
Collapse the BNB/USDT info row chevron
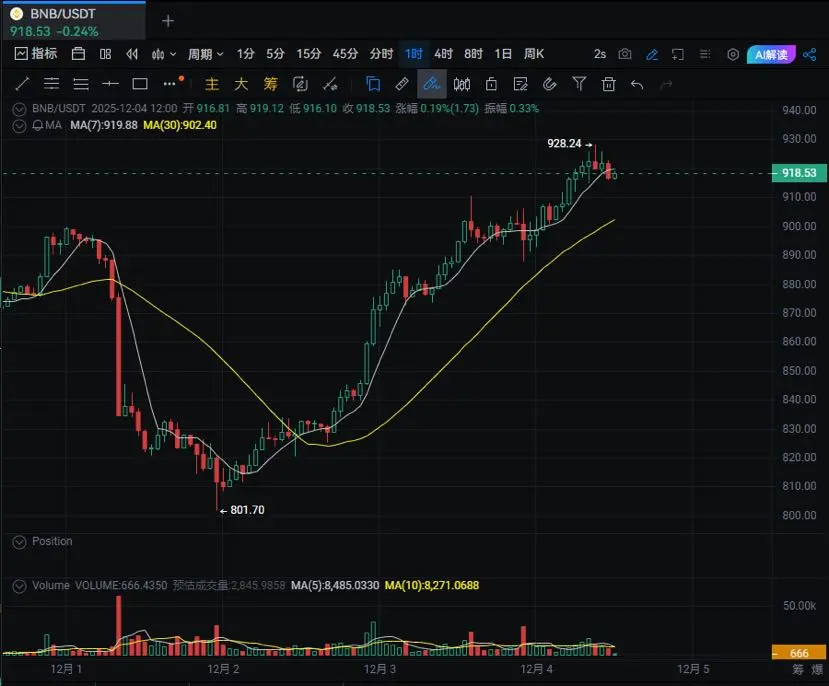coord(19,109)
